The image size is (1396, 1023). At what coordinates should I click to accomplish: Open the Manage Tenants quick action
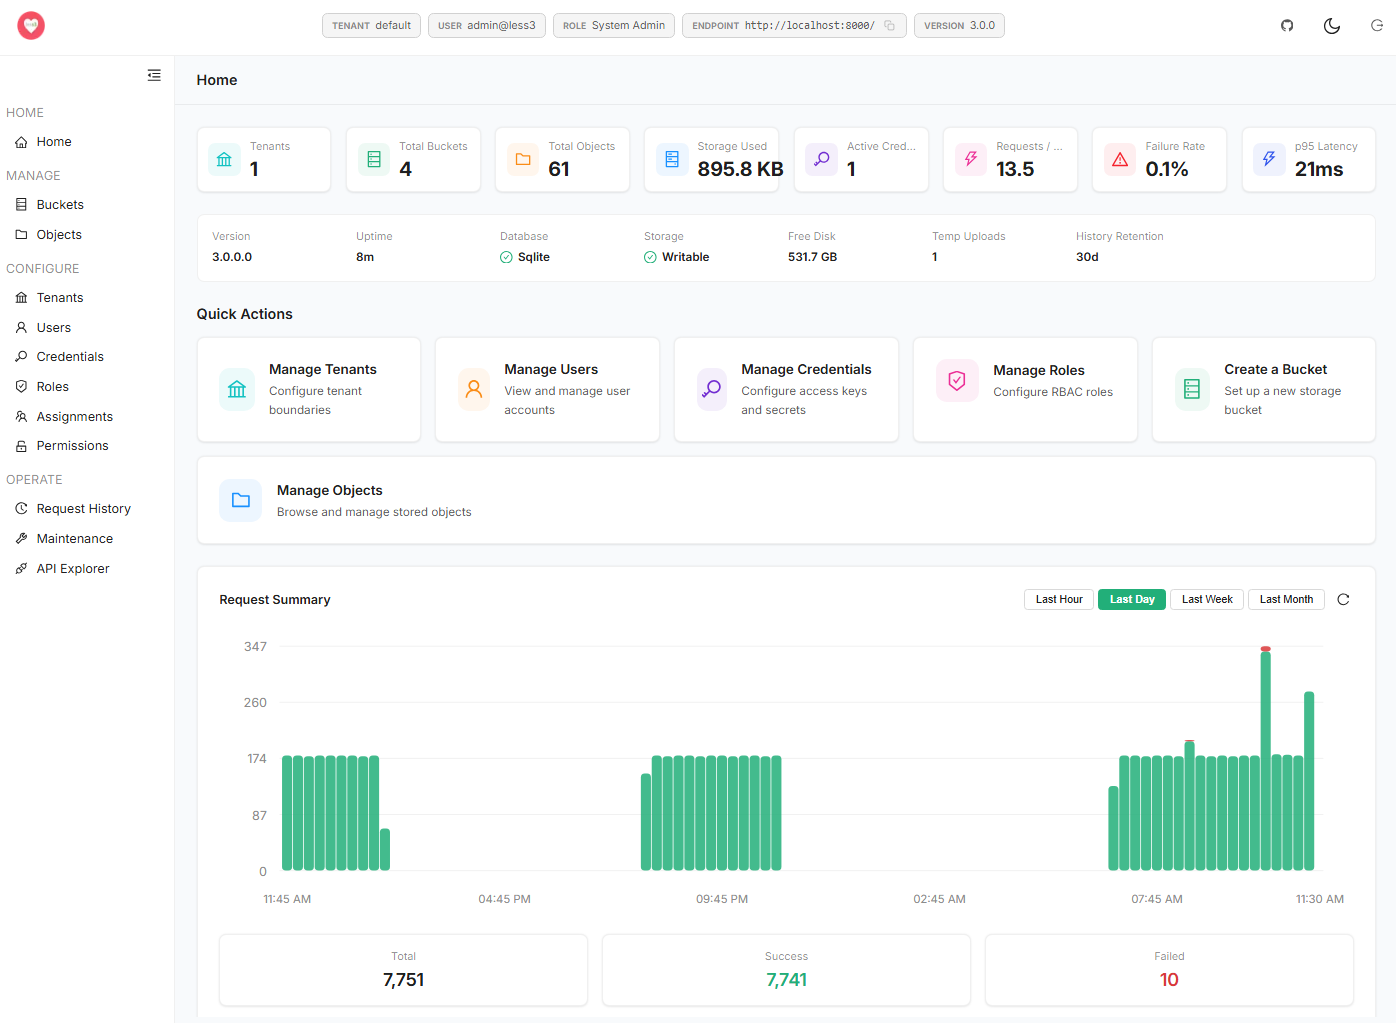click(x=309, y=390)
